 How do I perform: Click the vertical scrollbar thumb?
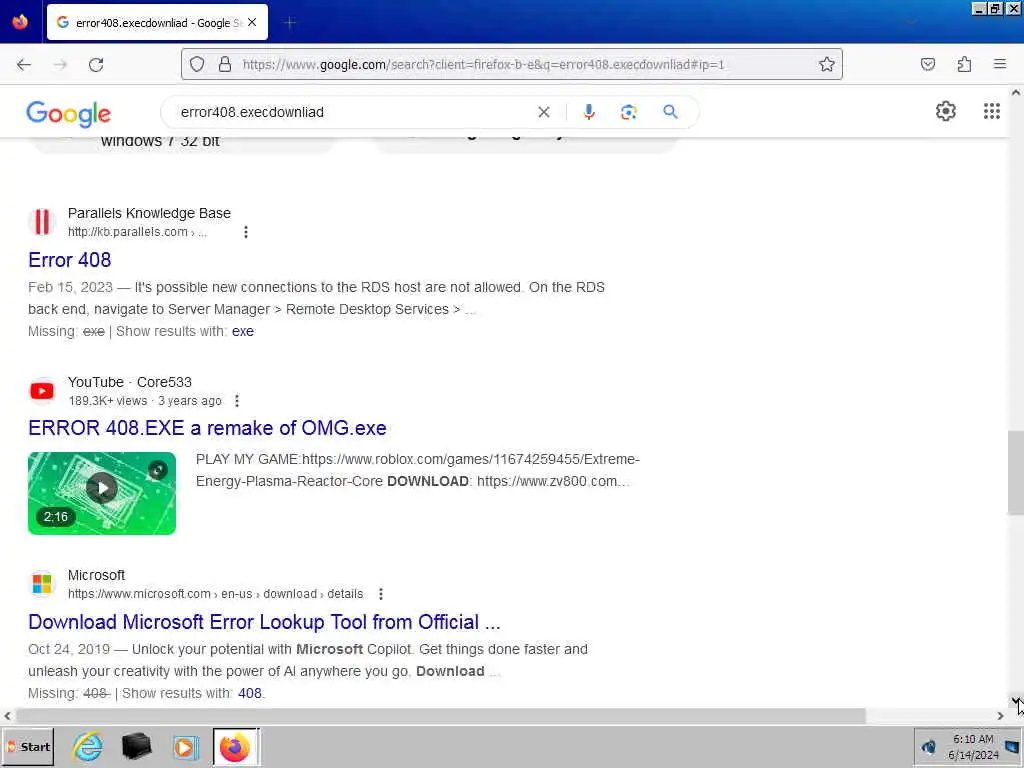(1016, 473)
